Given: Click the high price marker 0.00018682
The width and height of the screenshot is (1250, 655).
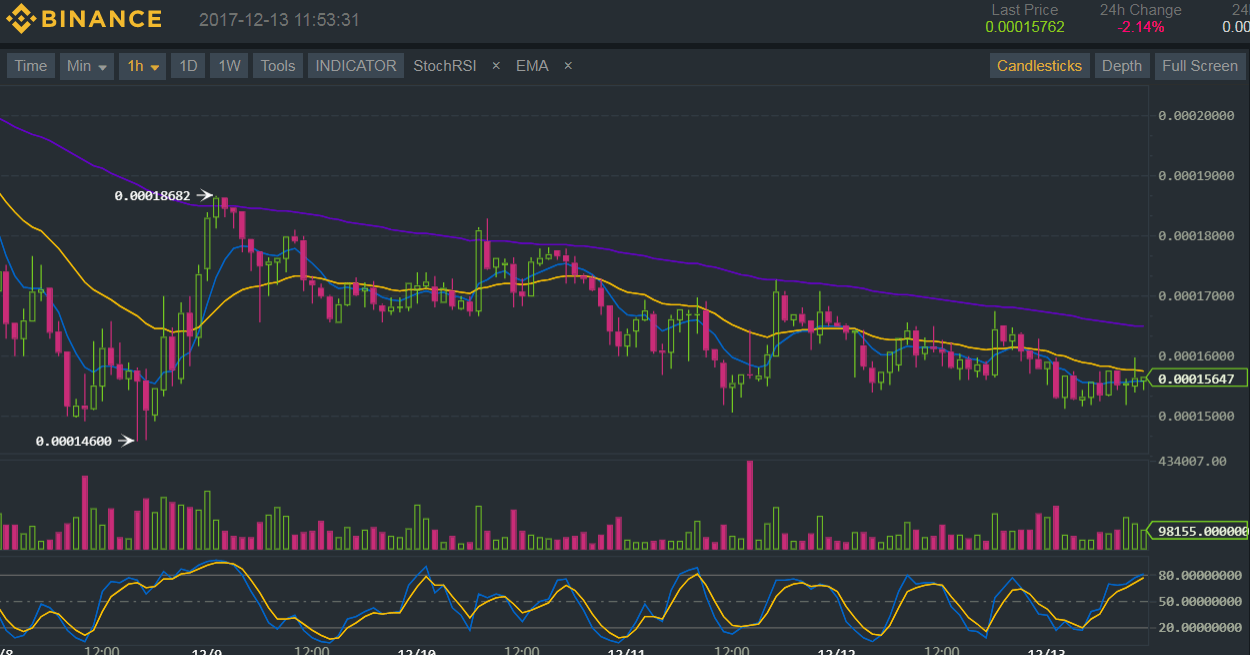Looking at the screenshot, I should click(152, 196).
